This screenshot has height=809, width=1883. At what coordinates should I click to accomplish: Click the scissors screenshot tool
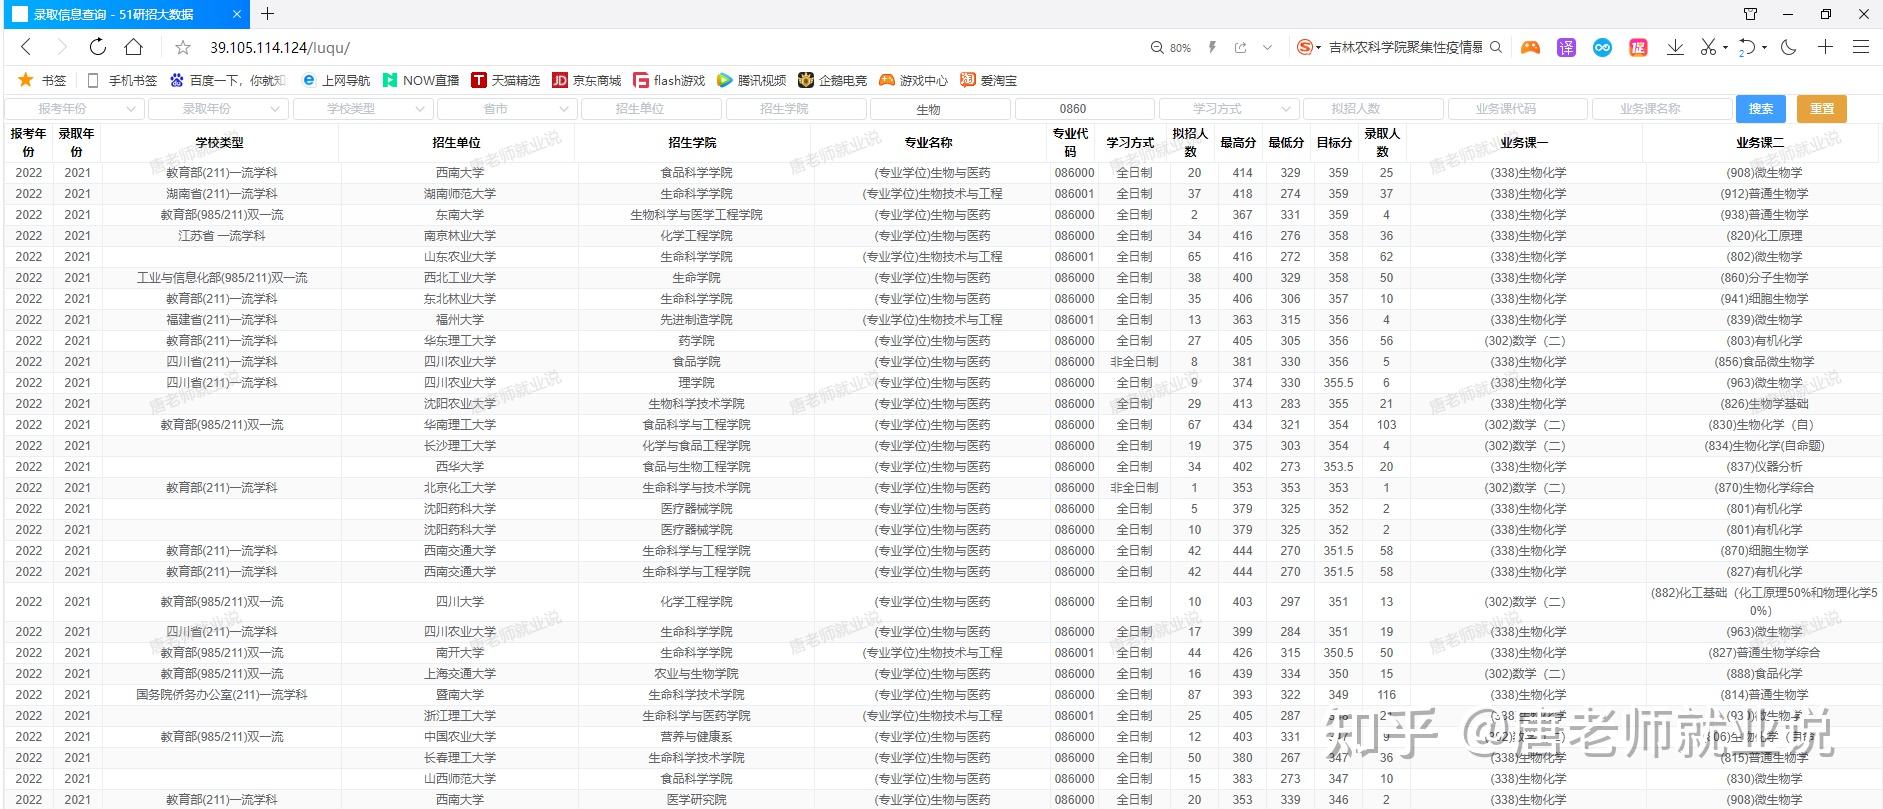point(1708,47)
